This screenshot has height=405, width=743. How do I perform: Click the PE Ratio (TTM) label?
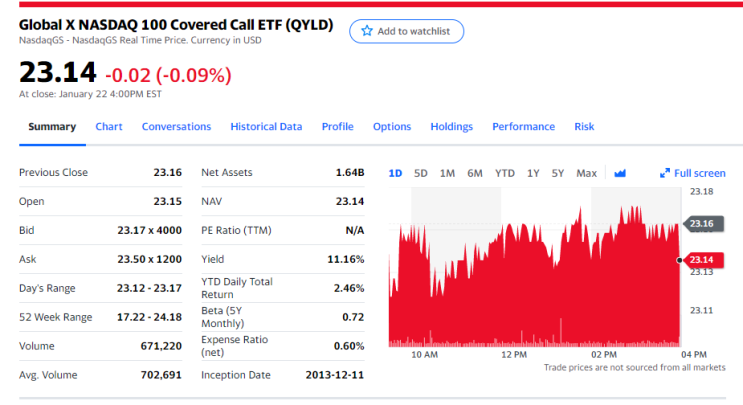236,230
